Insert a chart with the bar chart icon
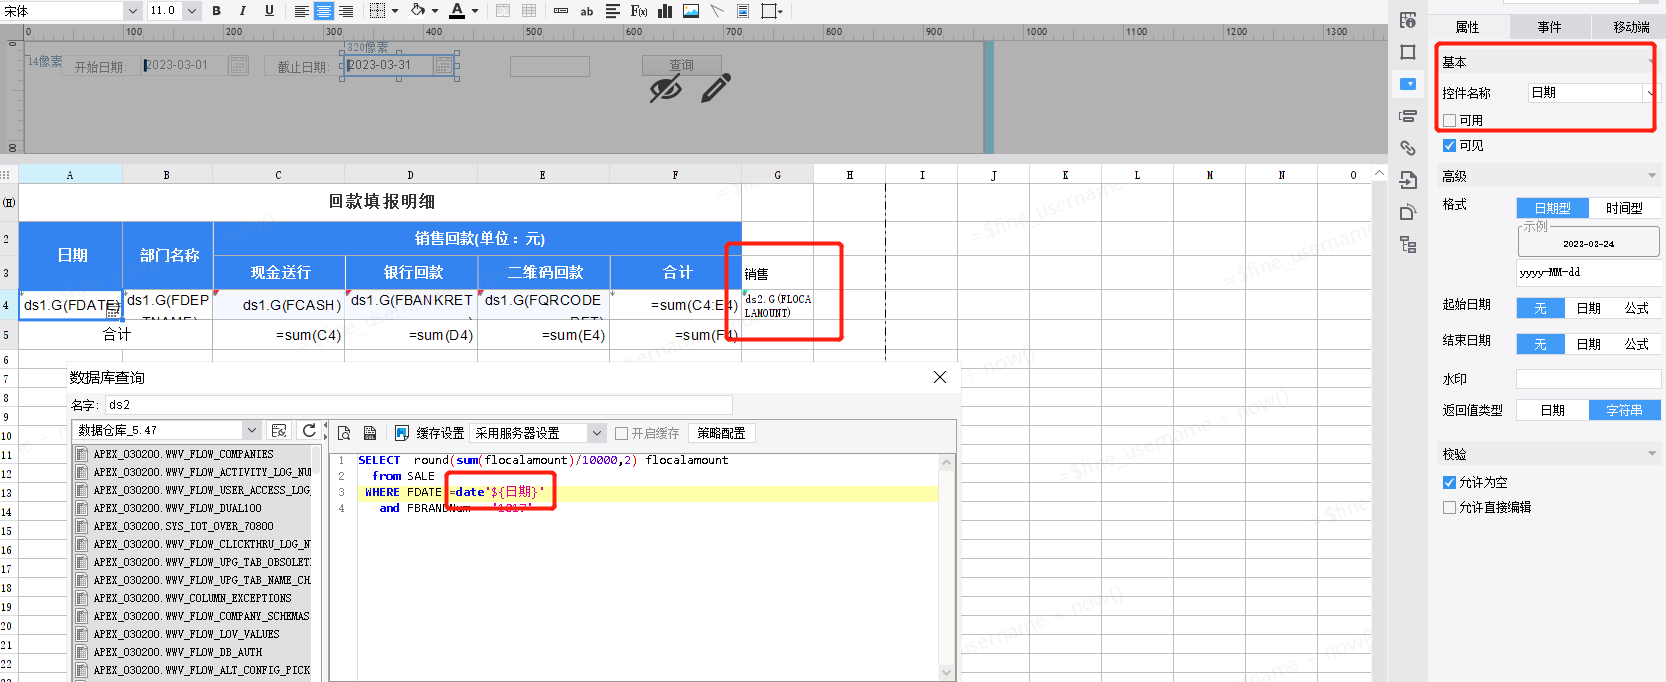The image size is (1666, 682). click(665, 11)
